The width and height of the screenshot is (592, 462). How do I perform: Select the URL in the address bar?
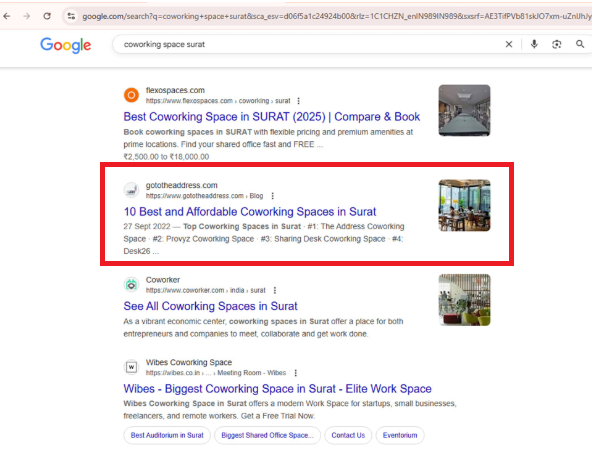(x=337, y=16)
